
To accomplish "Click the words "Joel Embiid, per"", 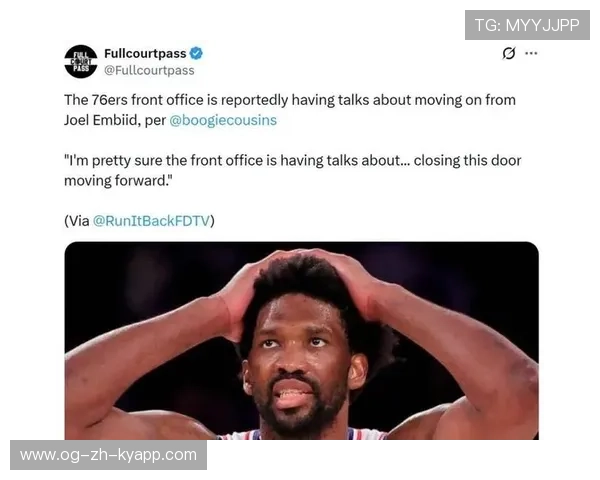I will point(115,120).
